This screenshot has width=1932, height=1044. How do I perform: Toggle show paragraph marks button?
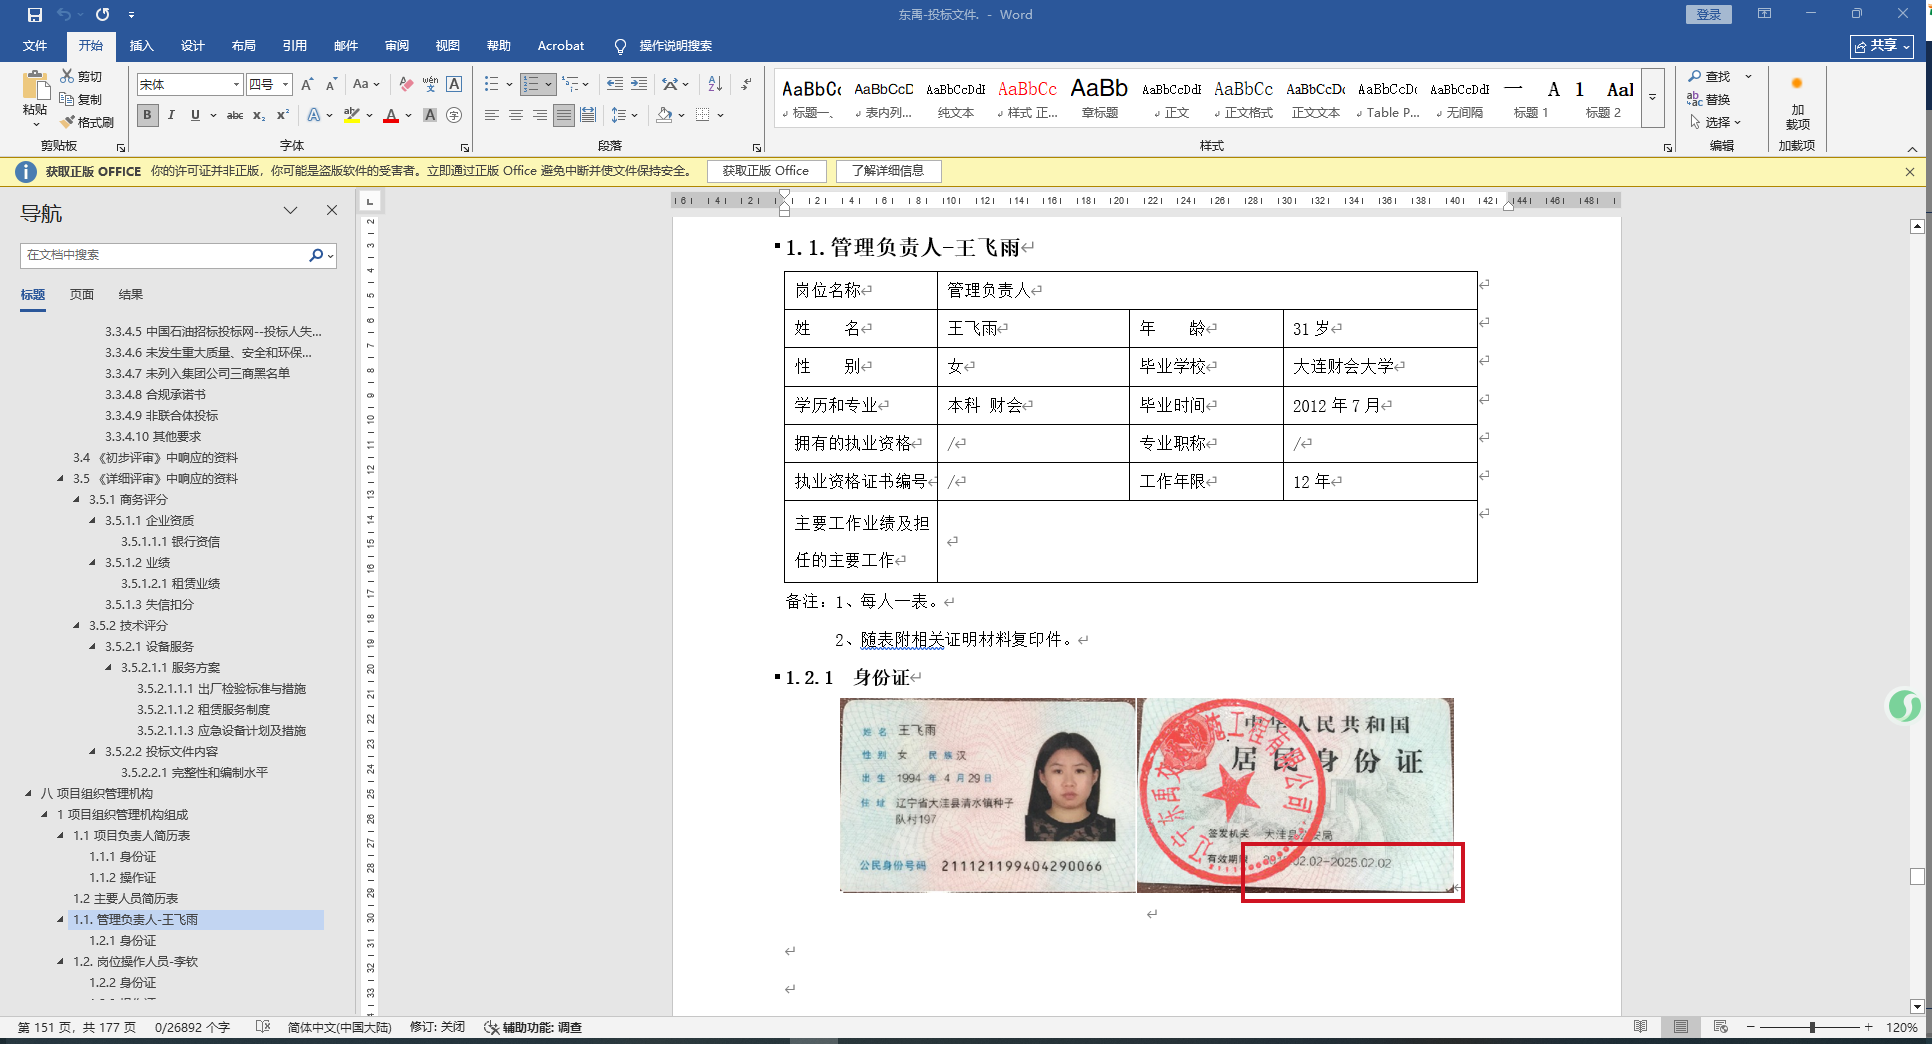(x=746, y=84)
